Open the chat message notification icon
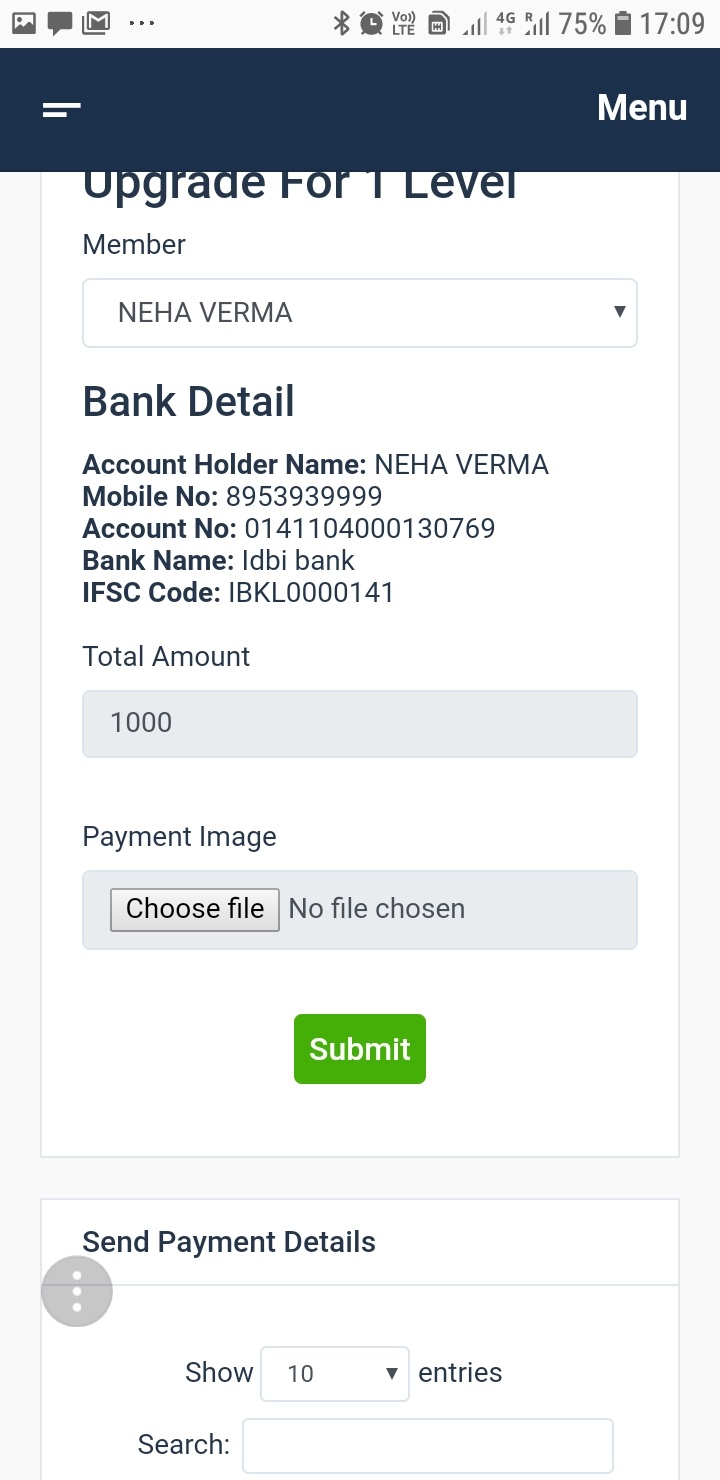The height and width of the screenshot is (1480, 720). (60, 24)
